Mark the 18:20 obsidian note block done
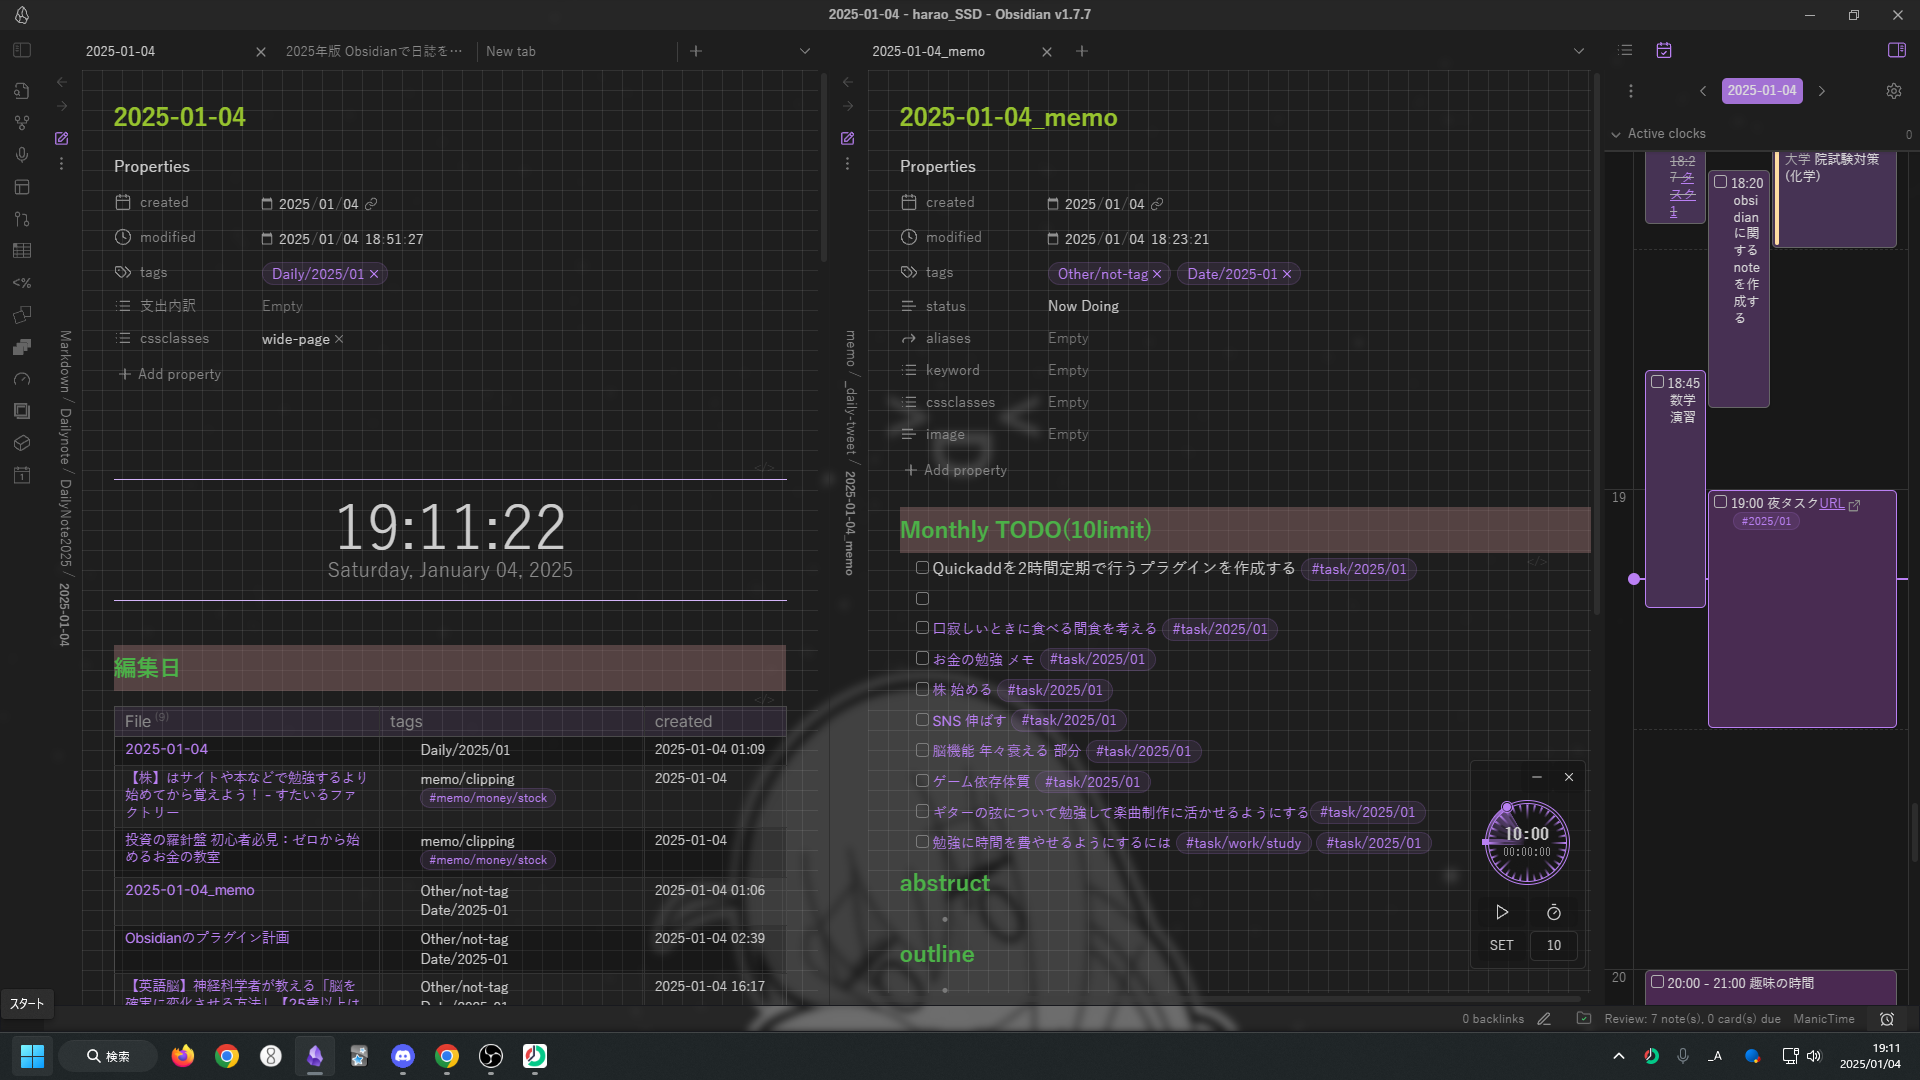This screenshot has width=1920, height=1080. (1721, 182)
